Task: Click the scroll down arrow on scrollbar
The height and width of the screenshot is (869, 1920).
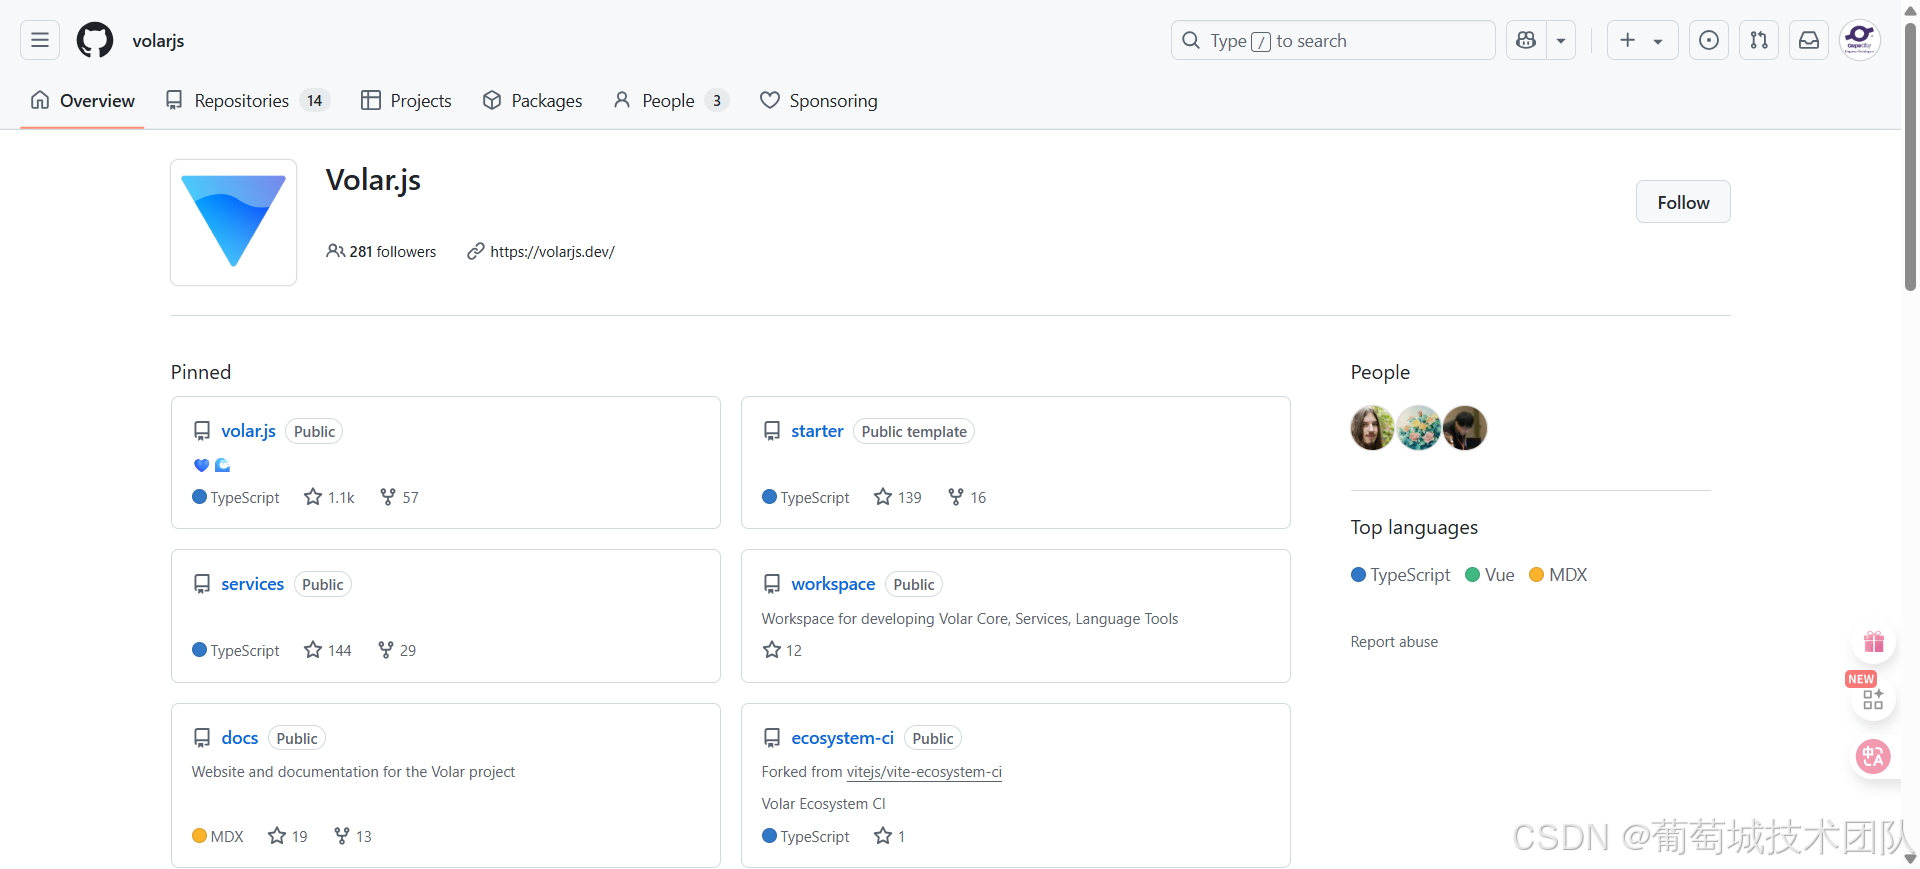Action: [1911, 859]
